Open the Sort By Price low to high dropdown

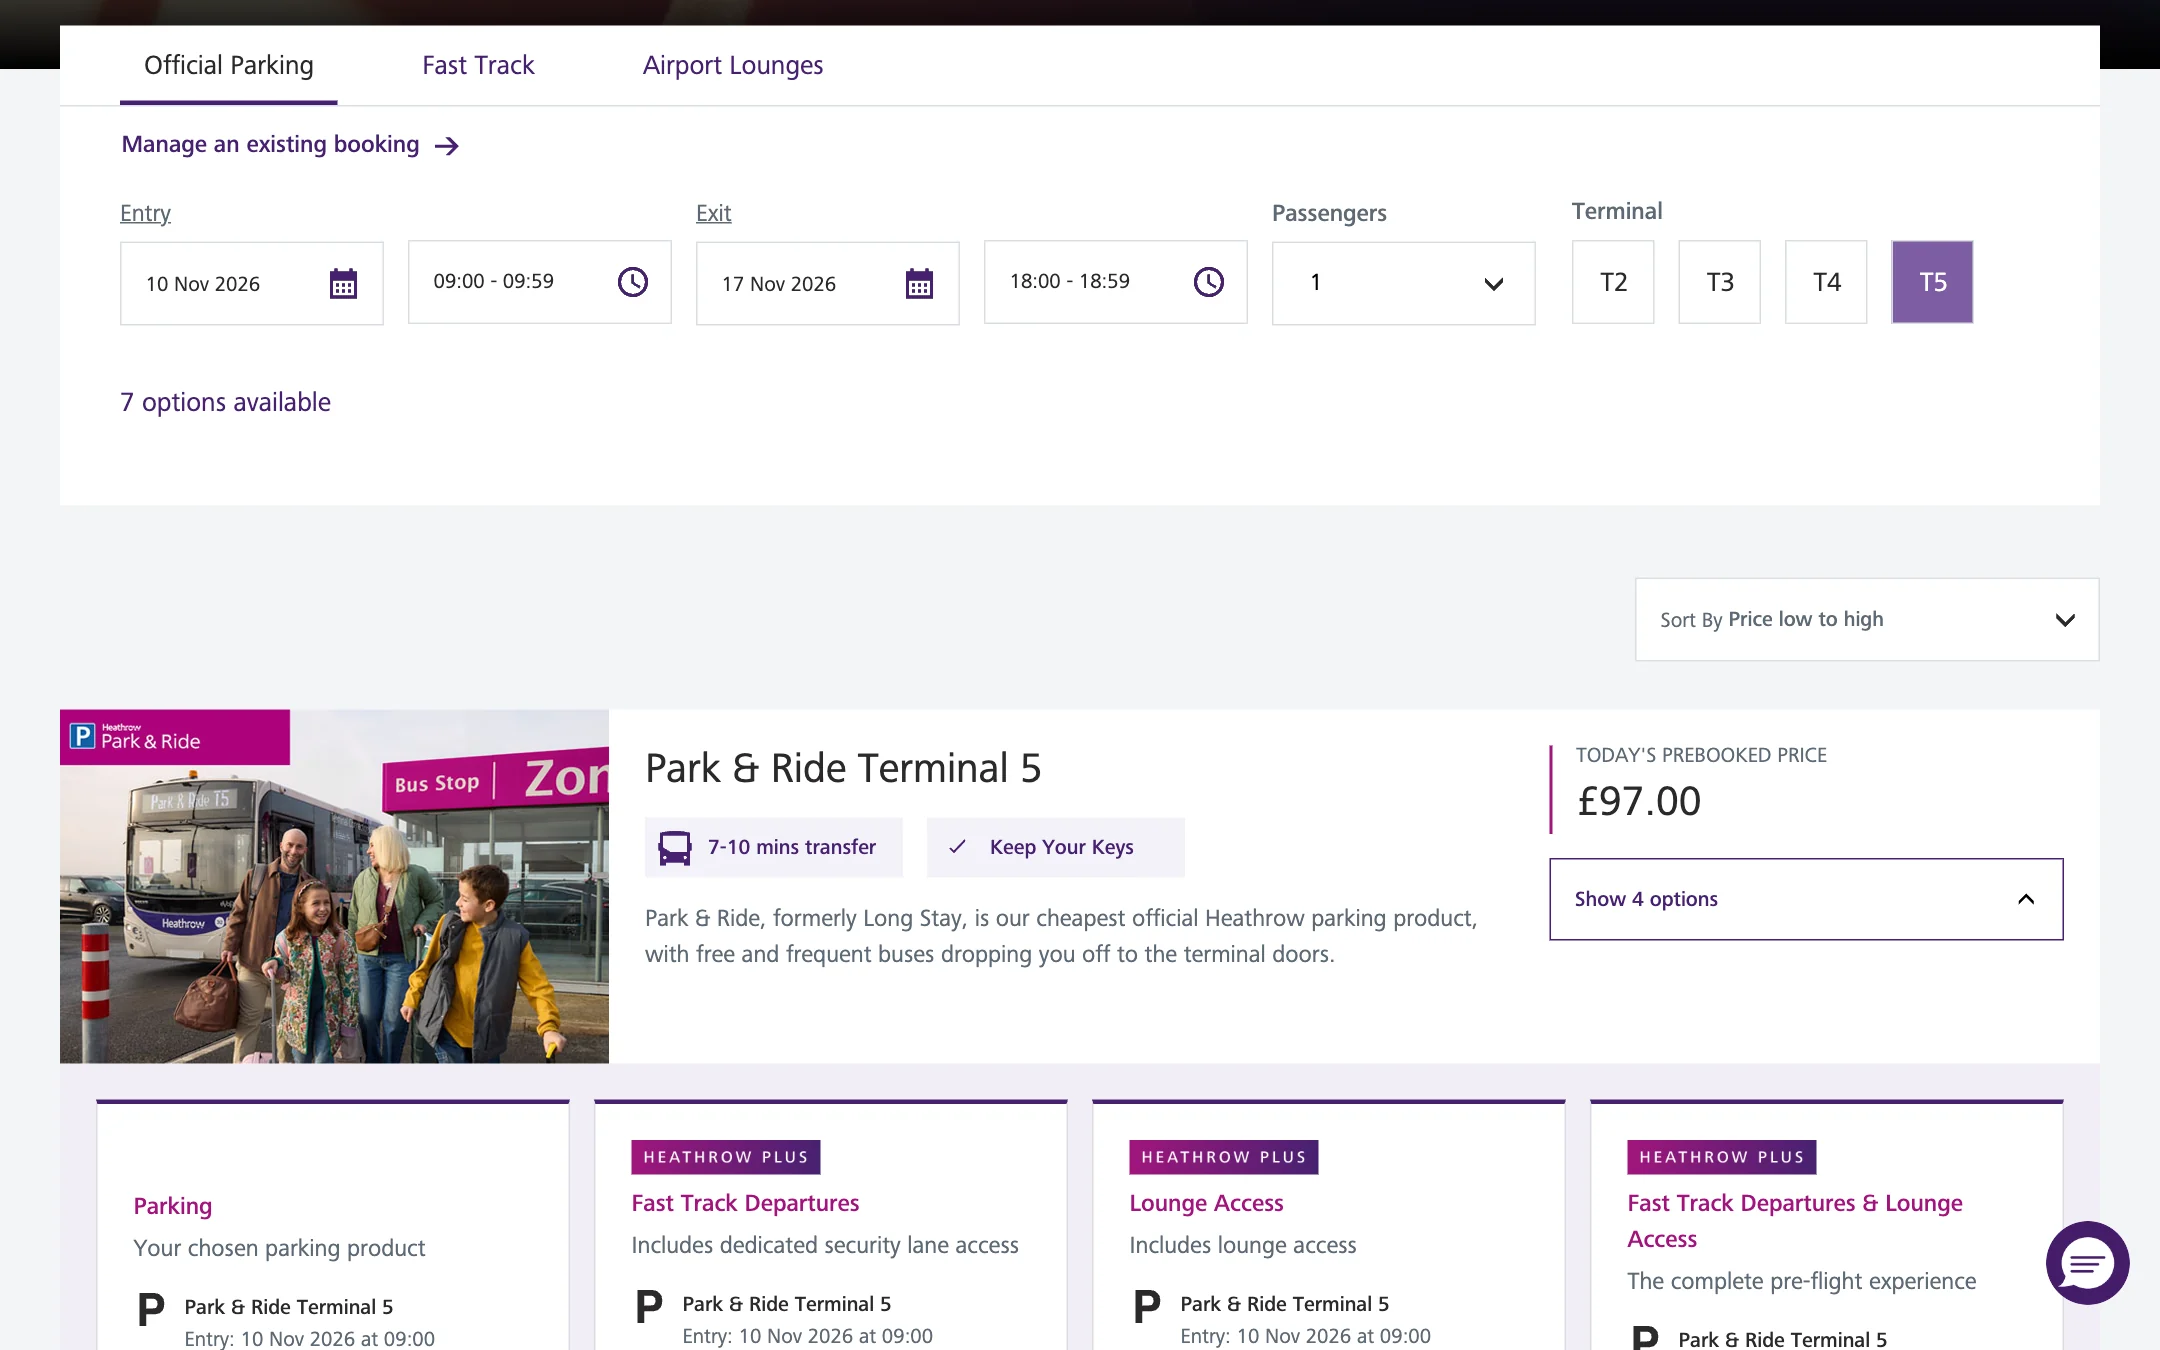(1867, 619)
